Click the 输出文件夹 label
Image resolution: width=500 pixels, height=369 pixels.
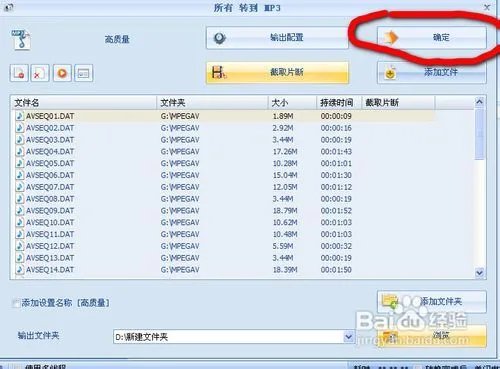(38, 335)
